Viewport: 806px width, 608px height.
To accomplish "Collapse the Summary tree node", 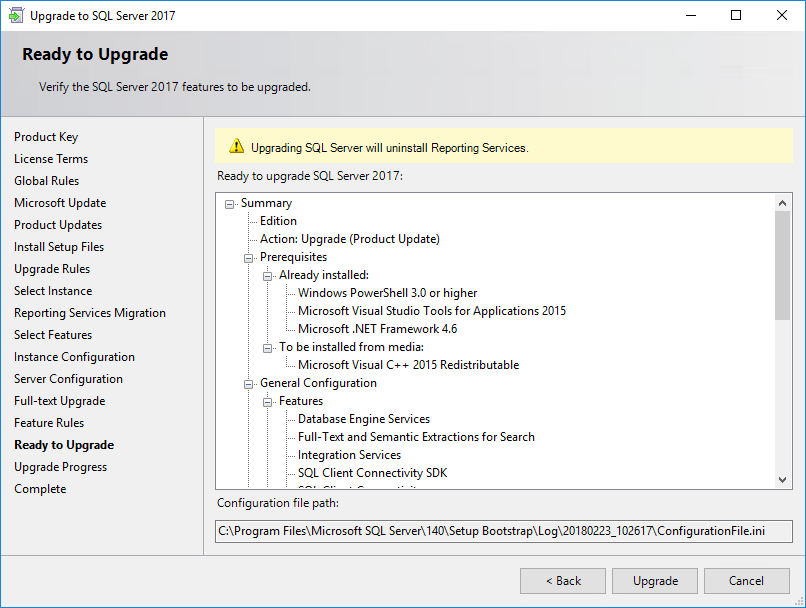I will 229,204.
